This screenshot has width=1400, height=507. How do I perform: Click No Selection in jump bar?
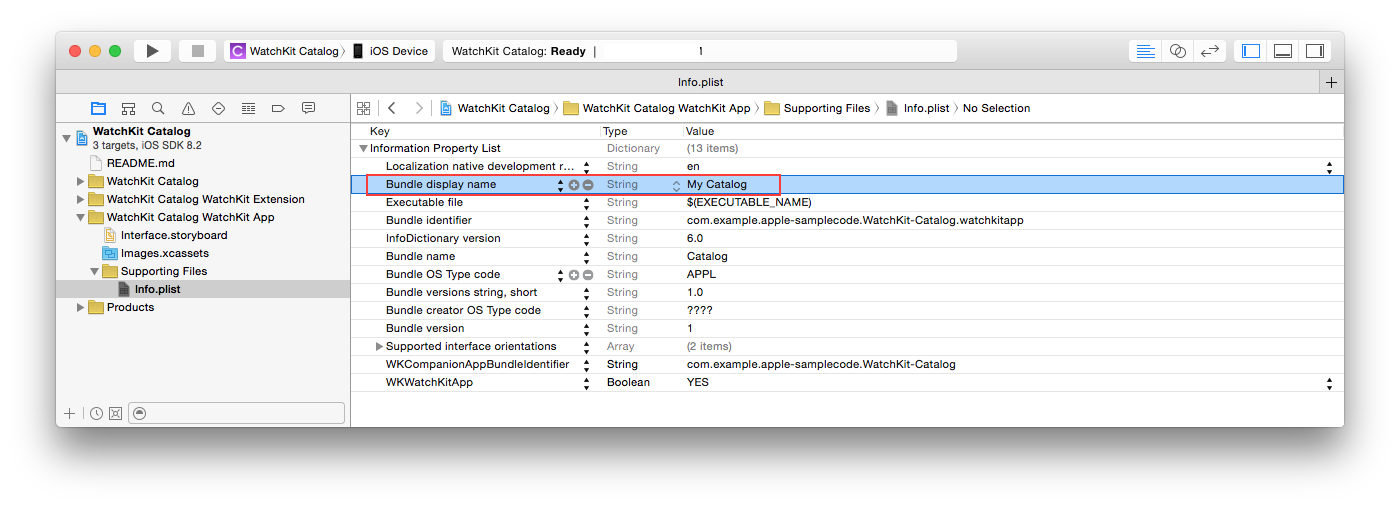point(996,108)
